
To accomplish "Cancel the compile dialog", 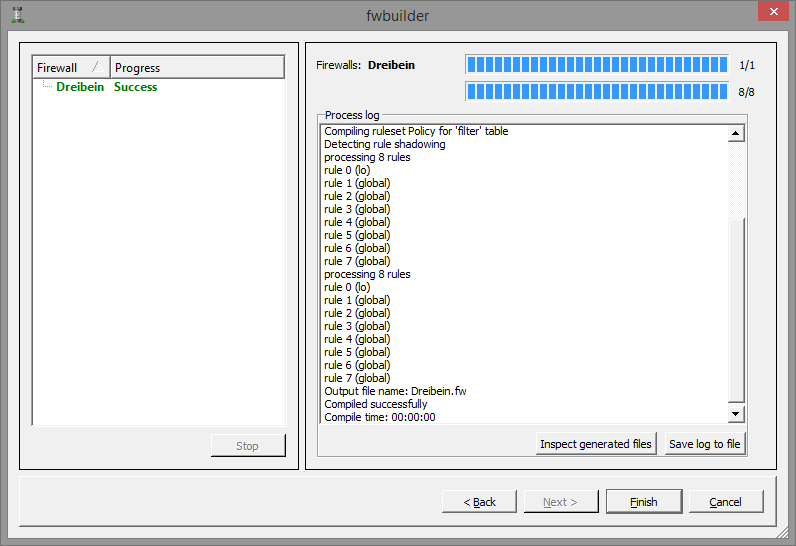I will point(725,502).
